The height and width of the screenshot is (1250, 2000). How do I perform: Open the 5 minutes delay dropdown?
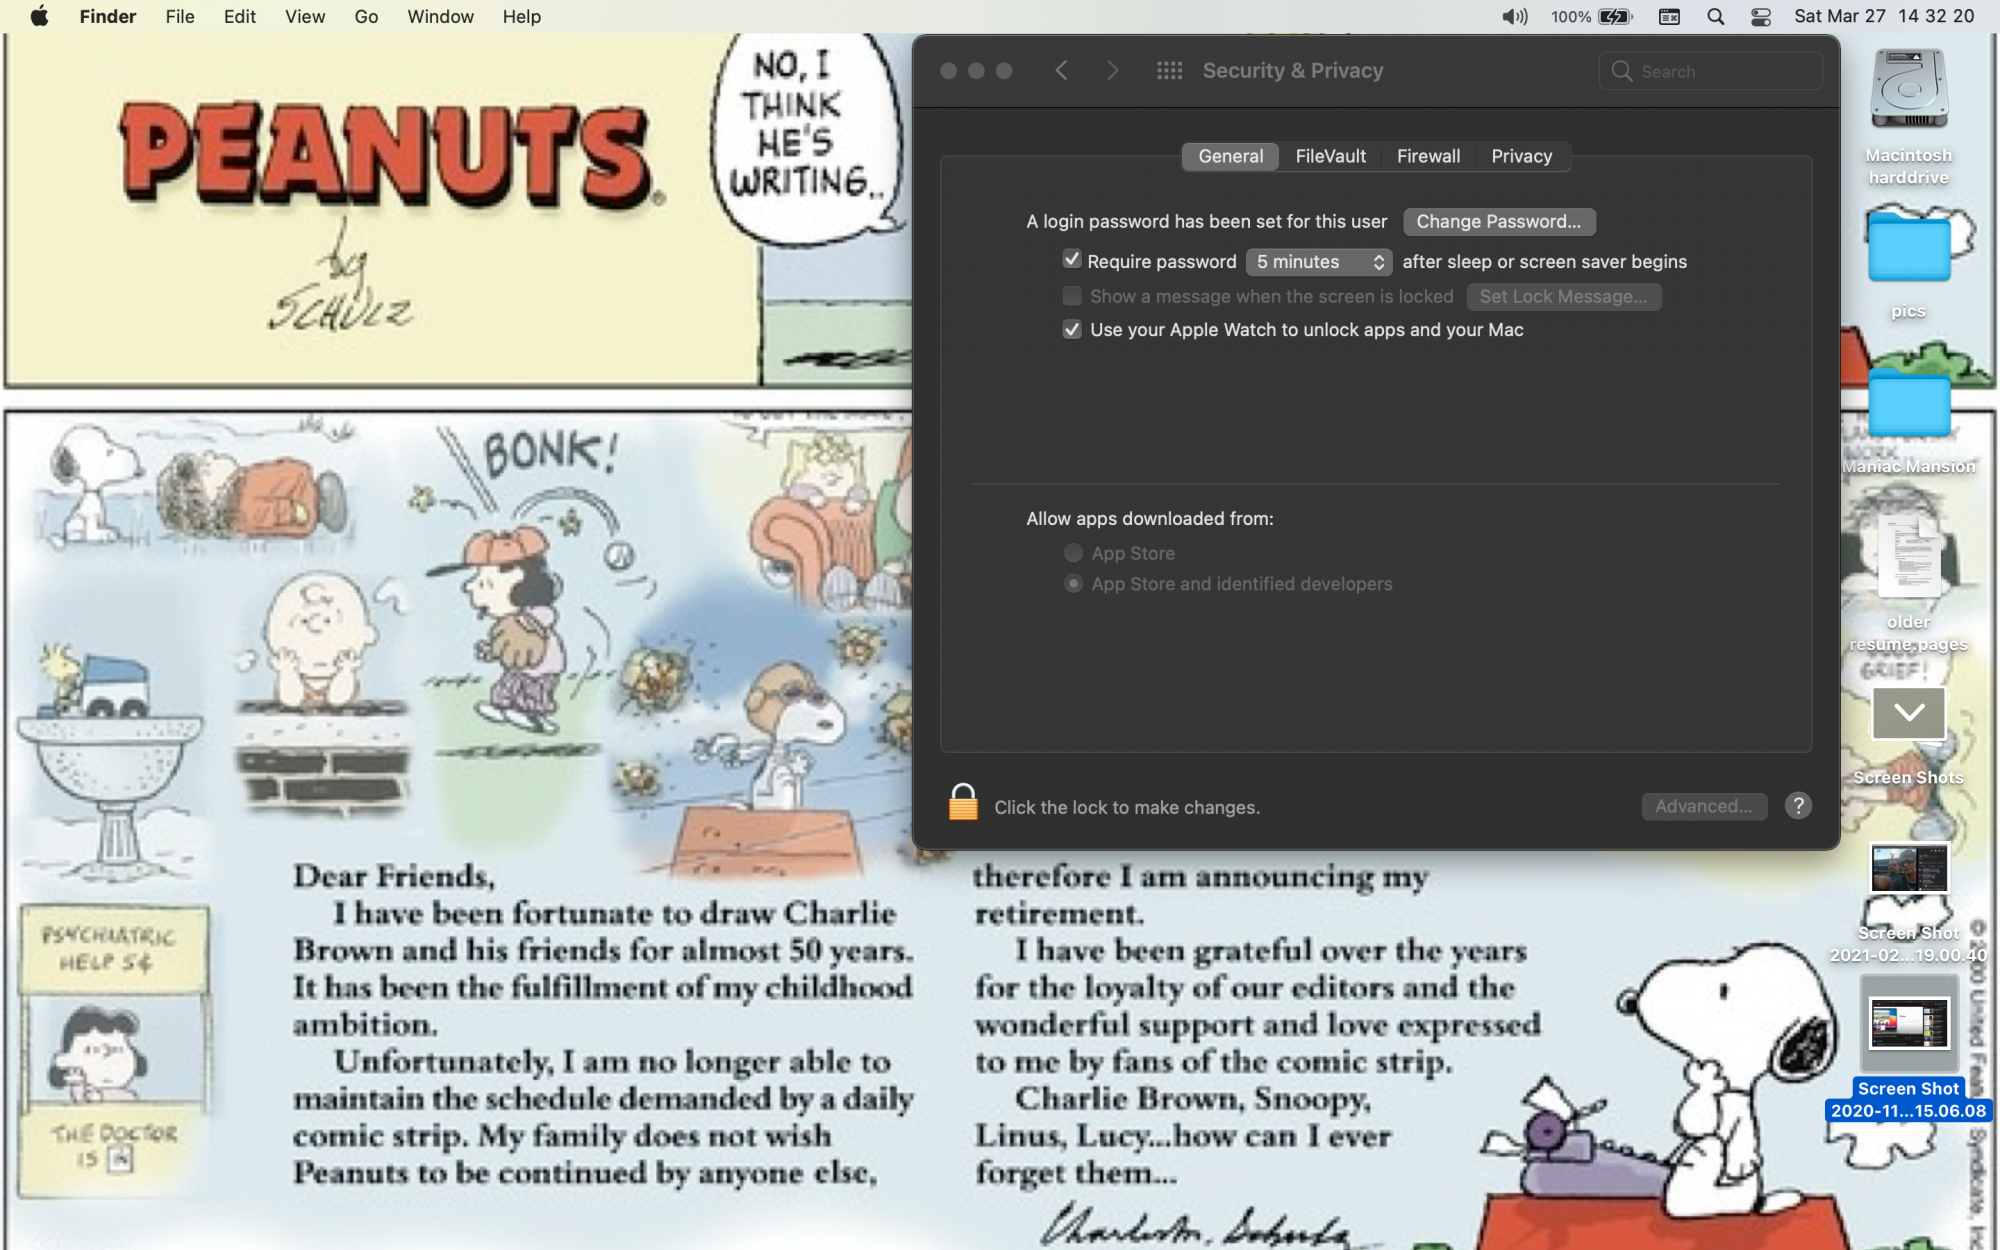[1319, 262]
